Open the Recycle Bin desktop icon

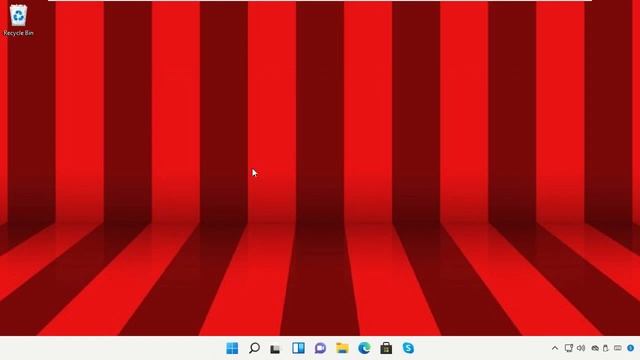click(x=18, y=16)
